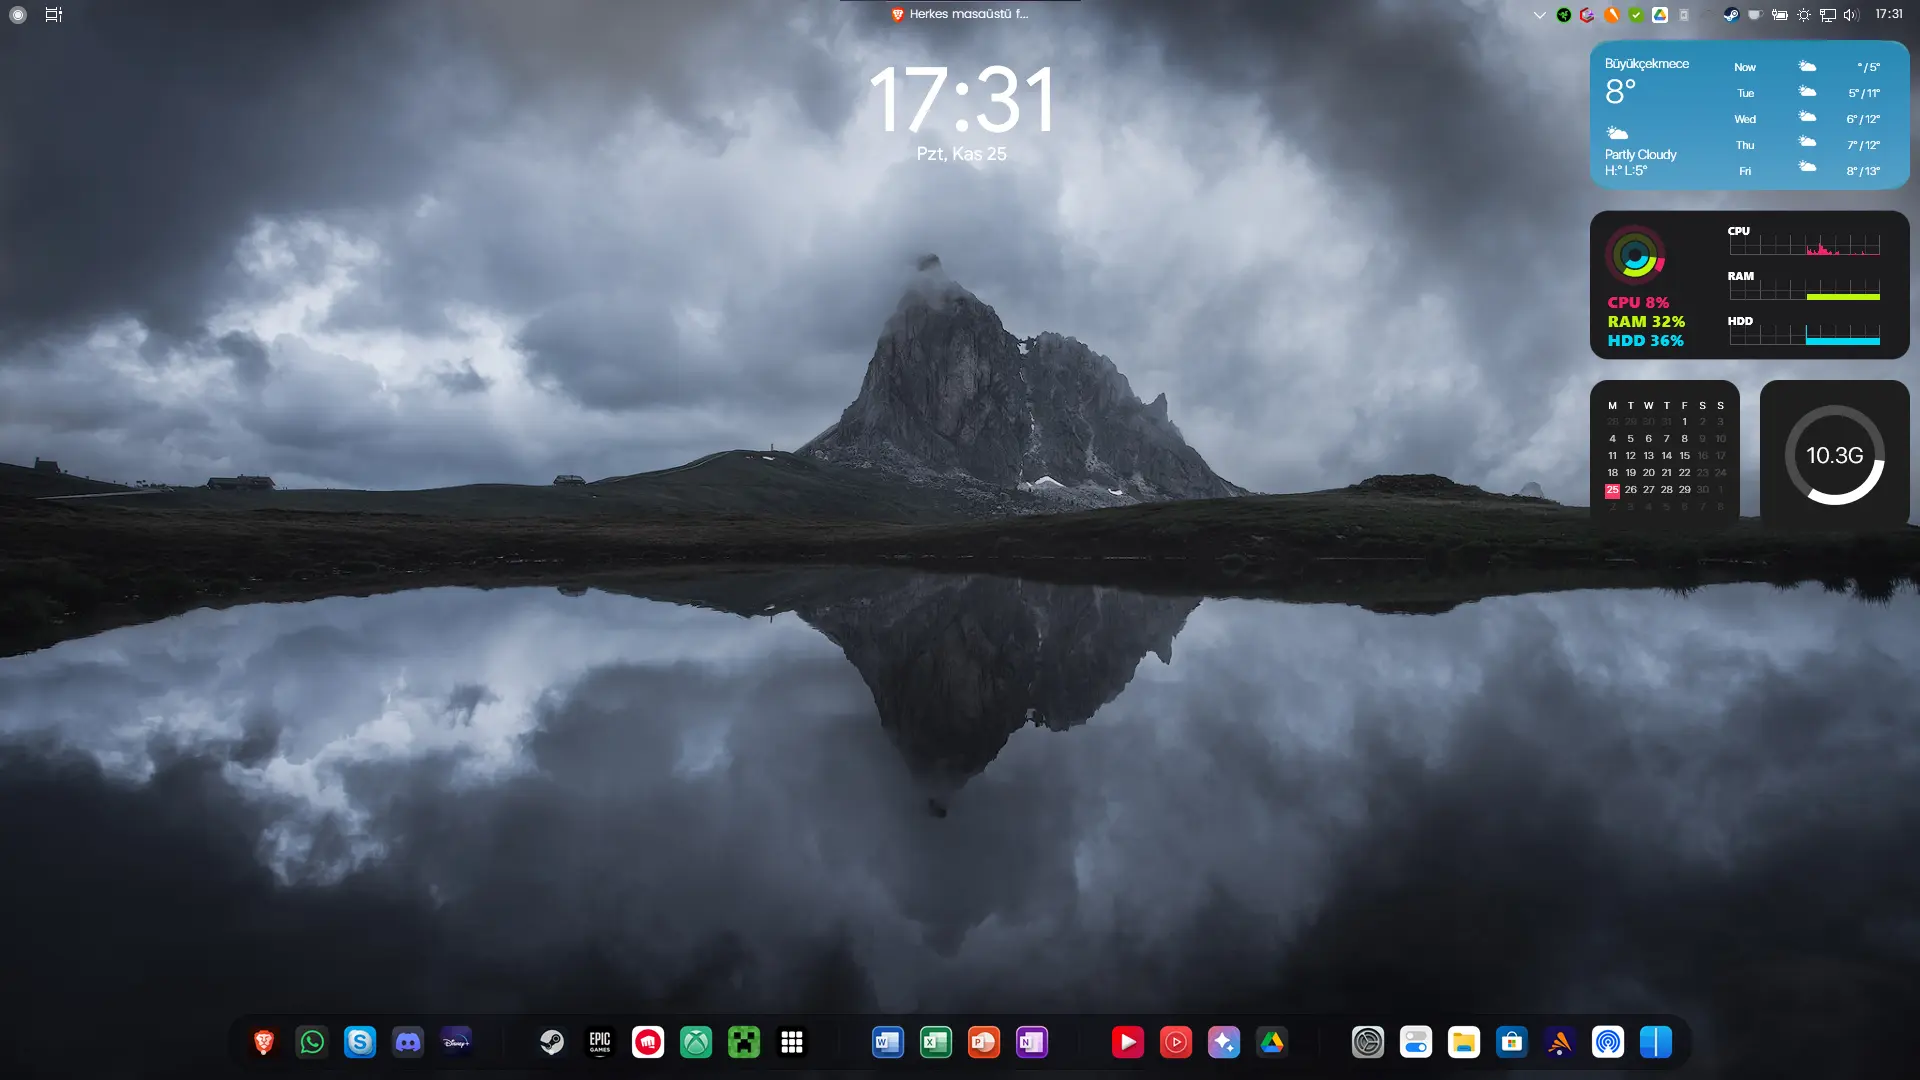Click the Google Drive tray icon
This screenshot has height=1080, width=1920.
(1660, 15)
